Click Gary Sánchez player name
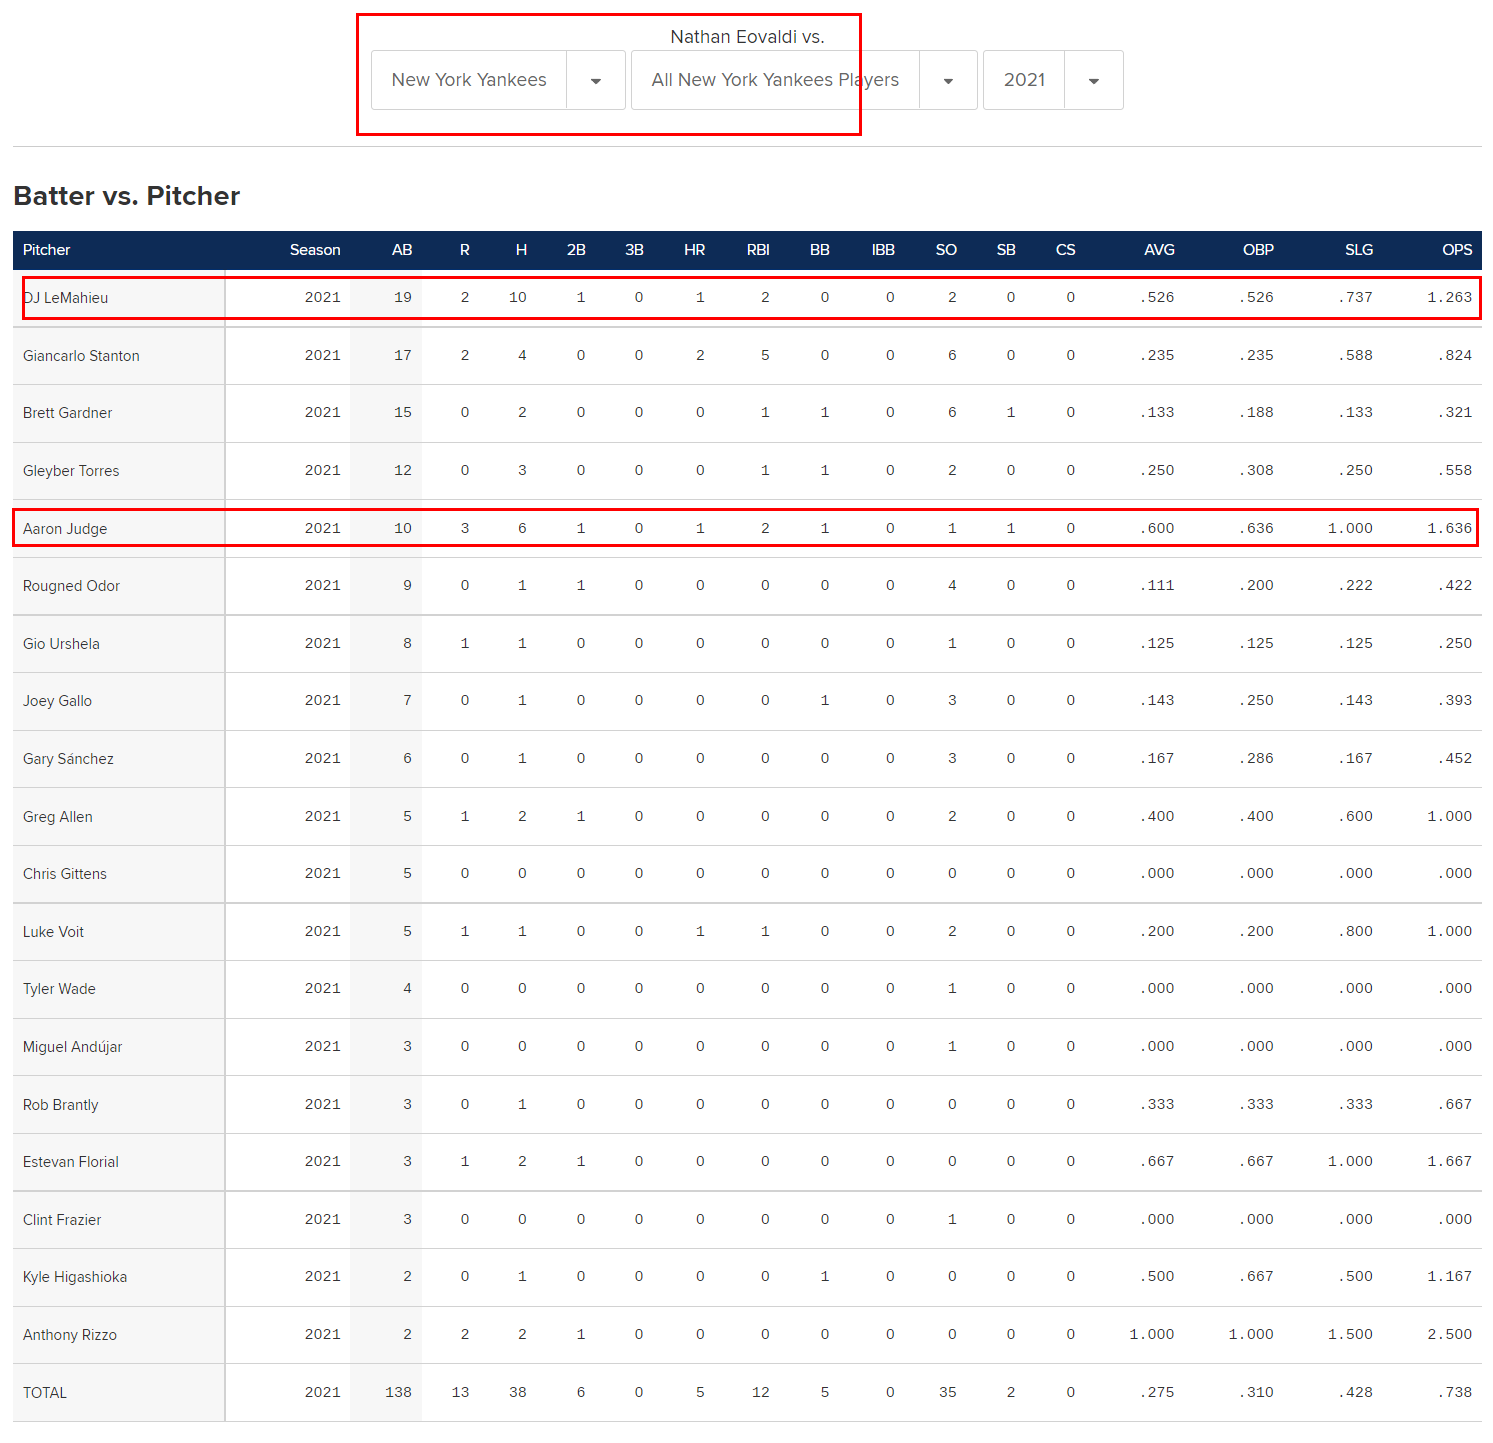1493x1443 pixels. 68,759
